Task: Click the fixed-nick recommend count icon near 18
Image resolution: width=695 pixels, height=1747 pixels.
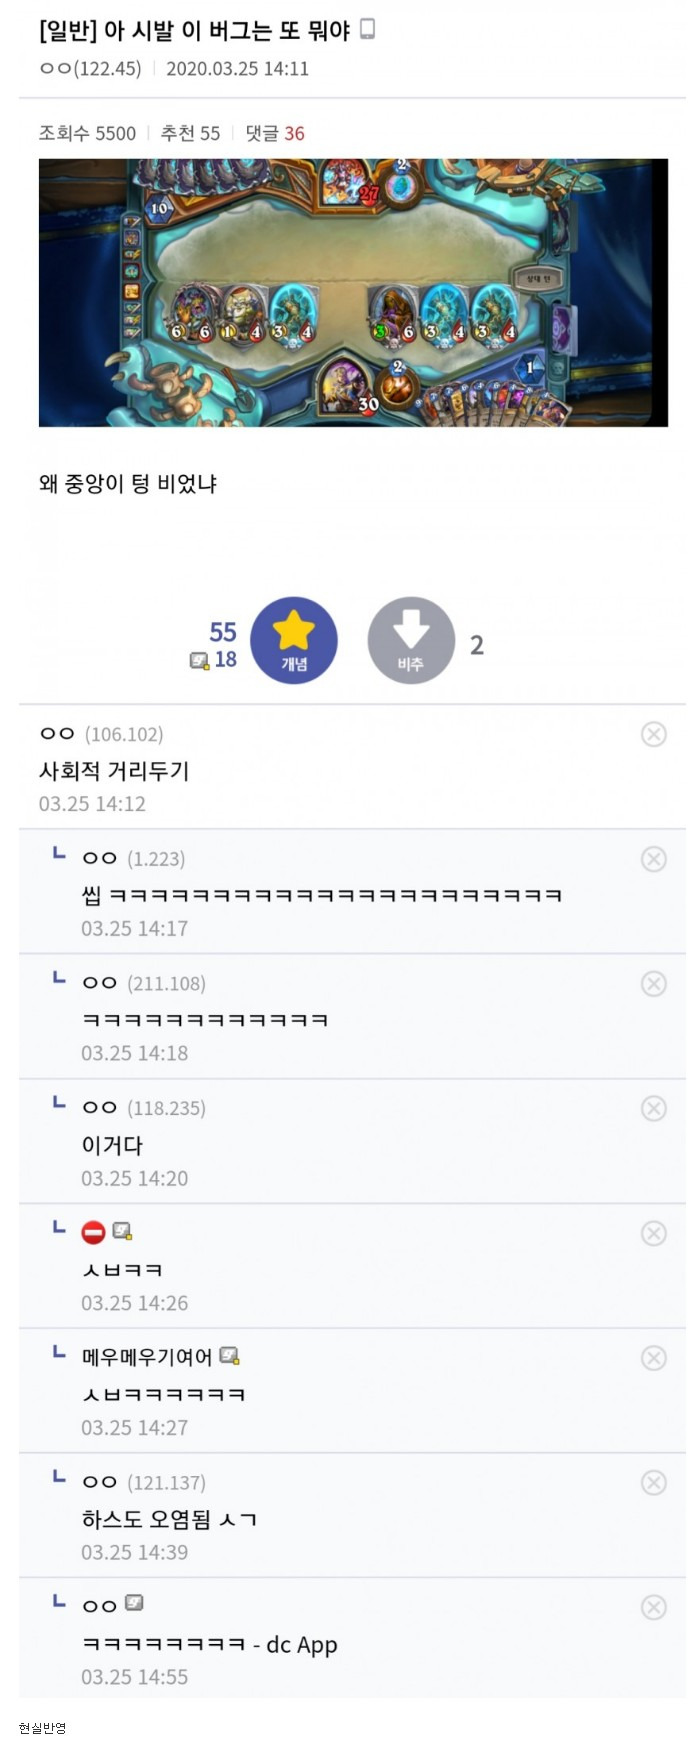Action: 199,660
